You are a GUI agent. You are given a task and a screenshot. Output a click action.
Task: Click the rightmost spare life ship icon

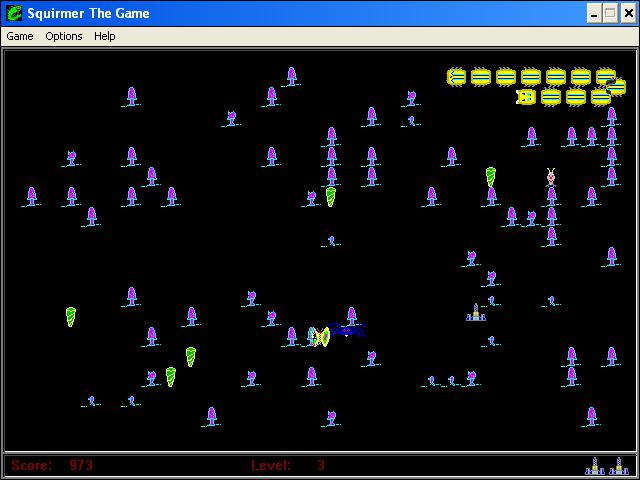(619, 466)
